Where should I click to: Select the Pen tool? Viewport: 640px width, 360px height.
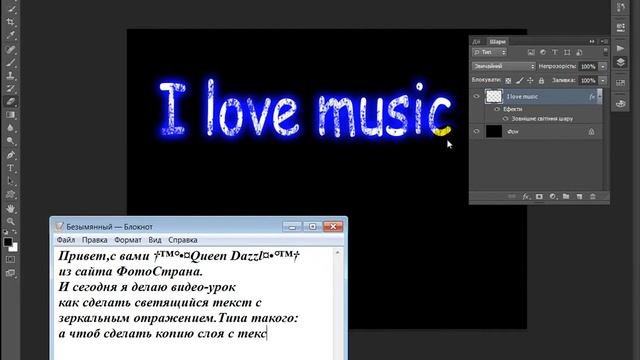point(11,155)
